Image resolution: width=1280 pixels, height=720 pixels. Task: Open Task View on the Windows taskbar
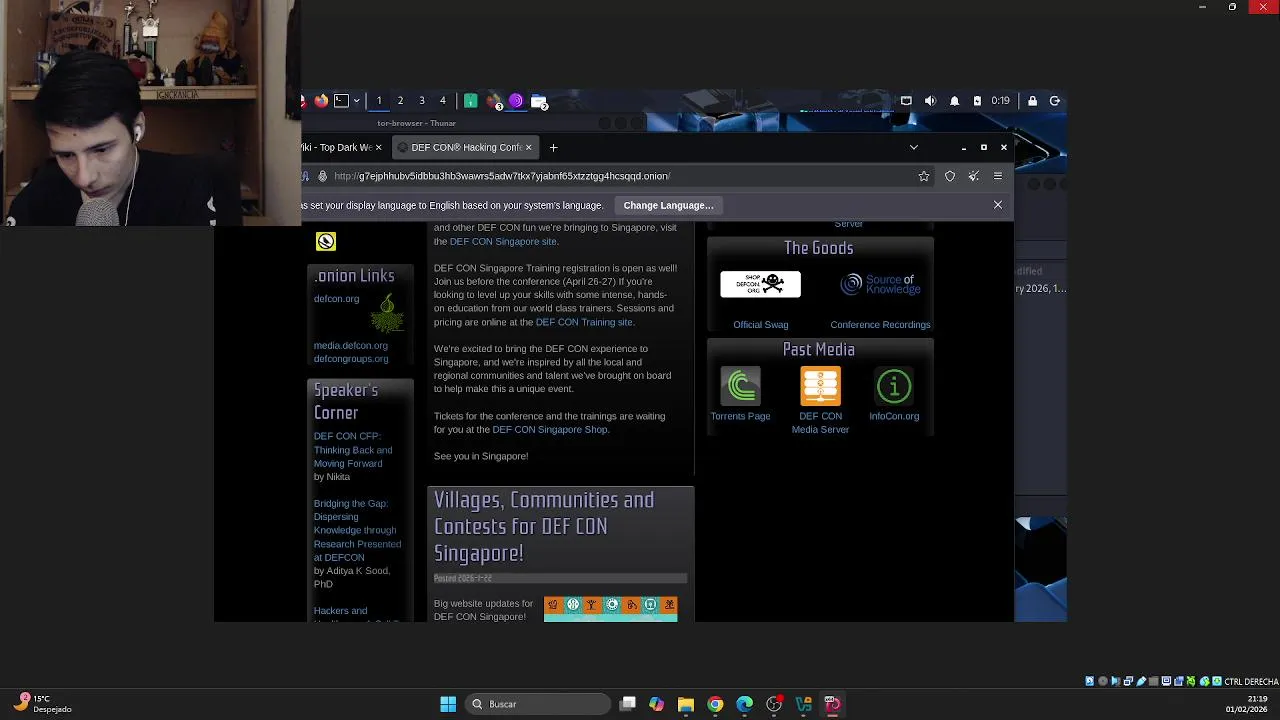click(628, 704)
